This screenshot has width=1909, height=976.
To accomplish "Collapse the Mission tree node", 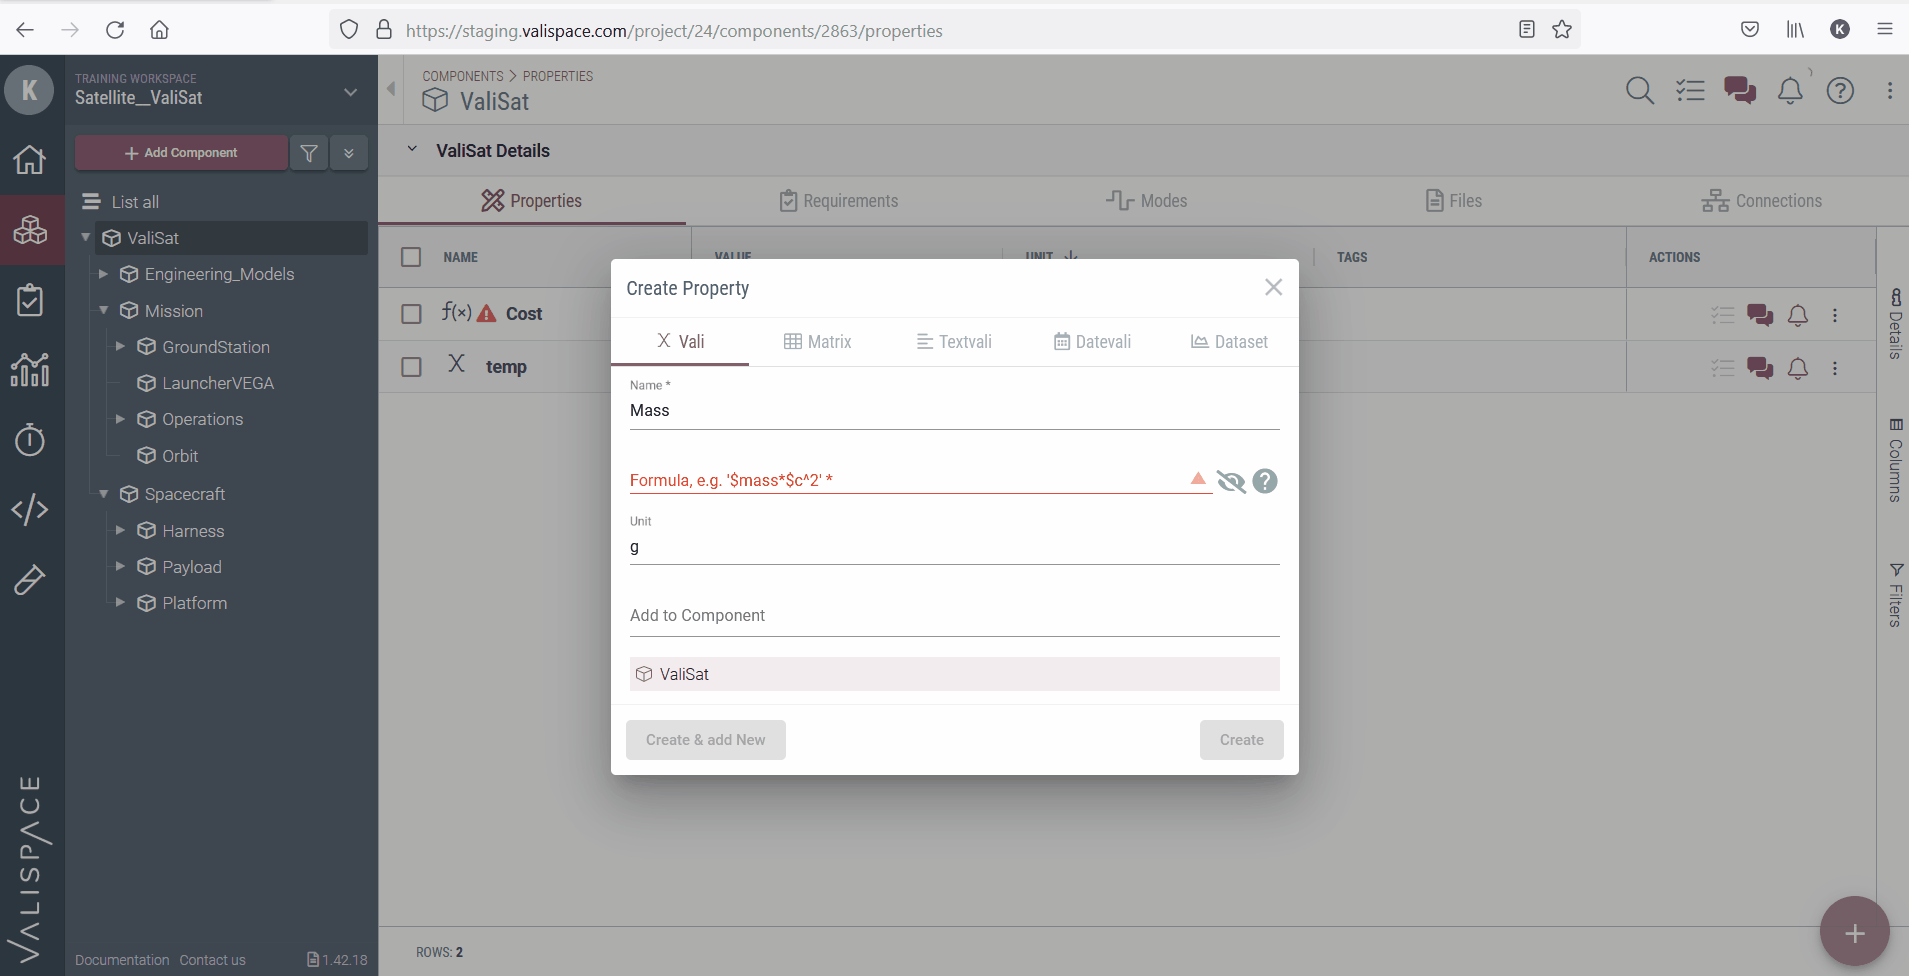I will coord(103,311).
